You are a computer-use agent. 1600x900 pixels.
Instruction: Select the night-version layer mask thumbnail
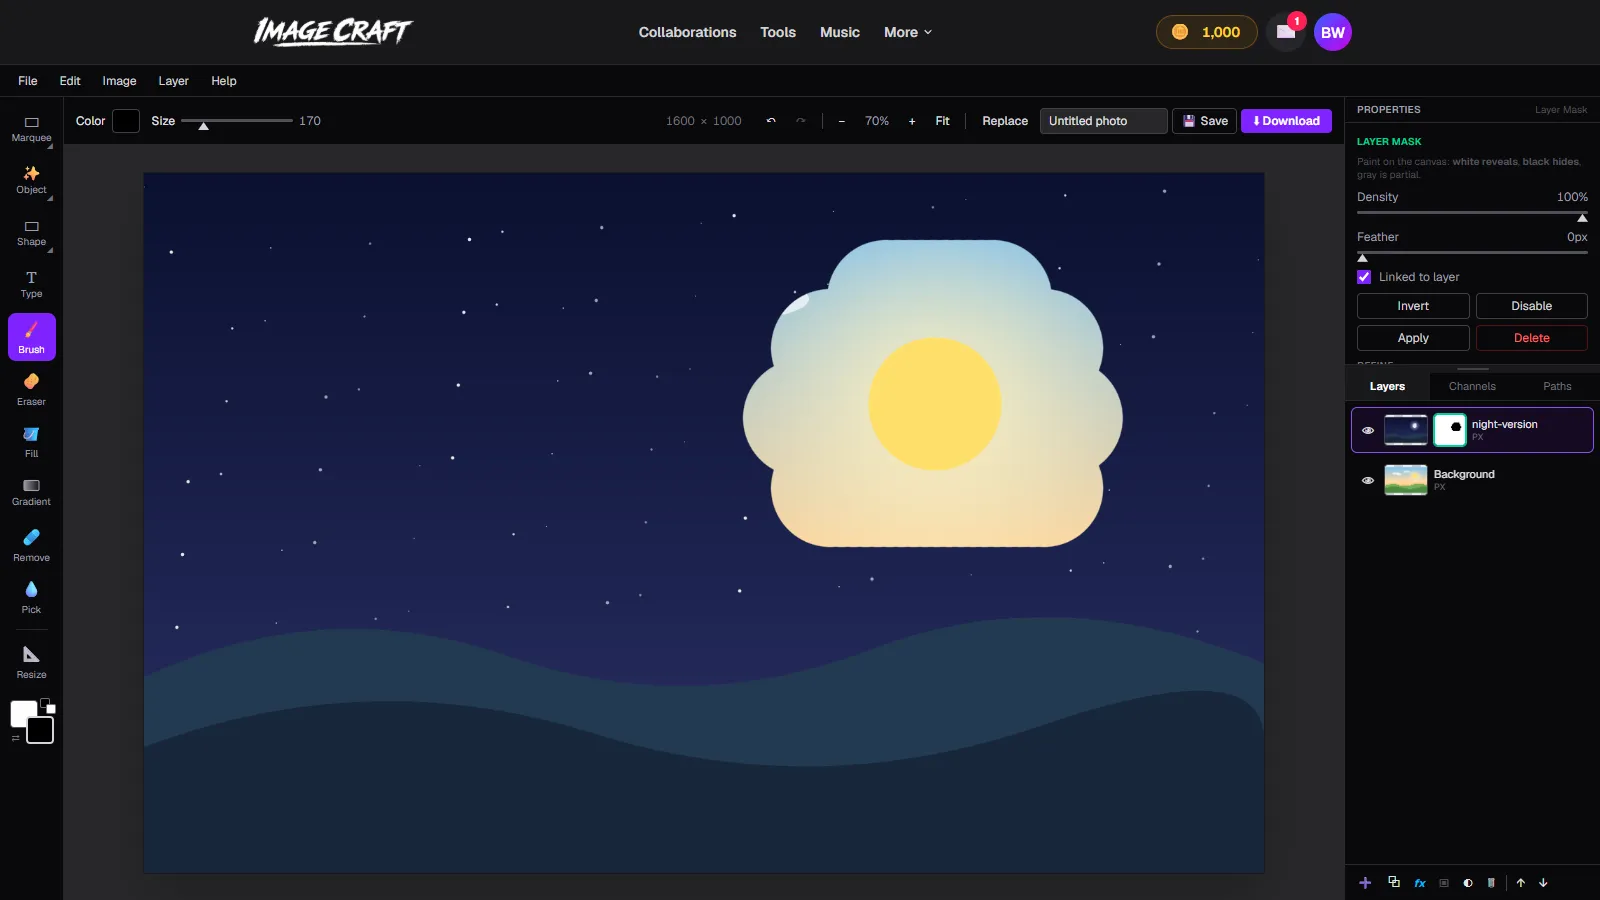[1450, 430]
